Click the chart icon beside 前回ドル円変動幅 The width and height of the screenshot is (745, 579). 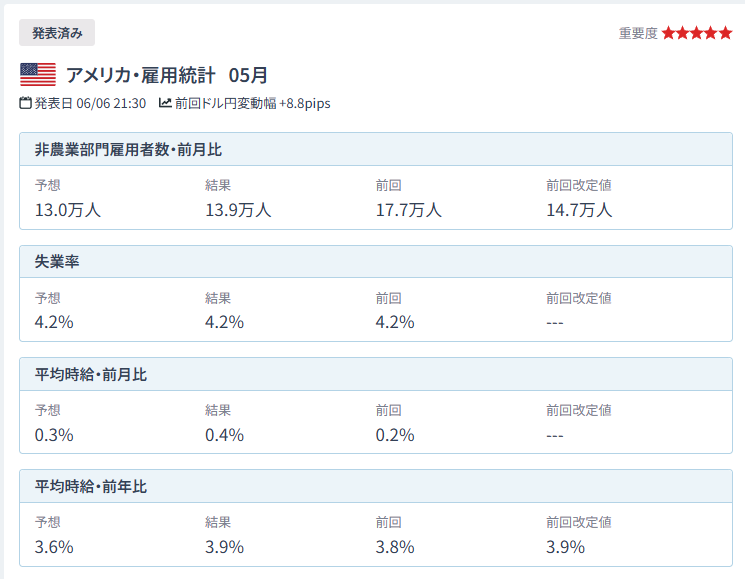point(165,103)
